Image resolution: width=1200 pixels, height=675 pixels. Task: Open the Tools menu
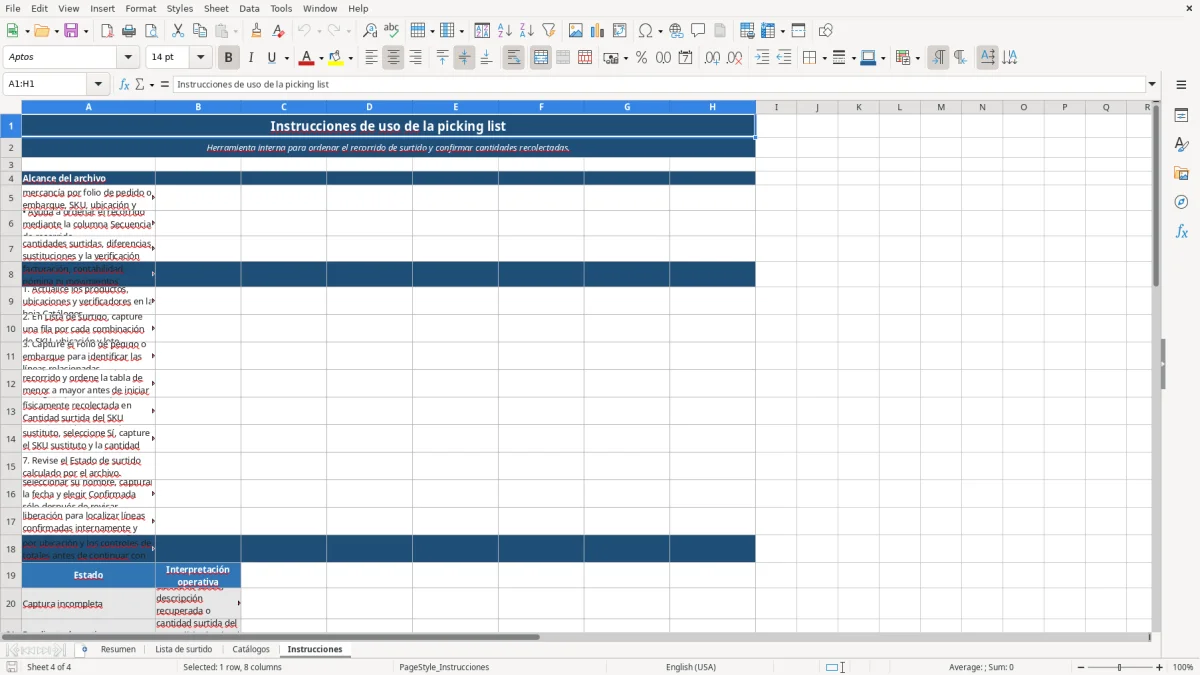[x=281, y=8]
